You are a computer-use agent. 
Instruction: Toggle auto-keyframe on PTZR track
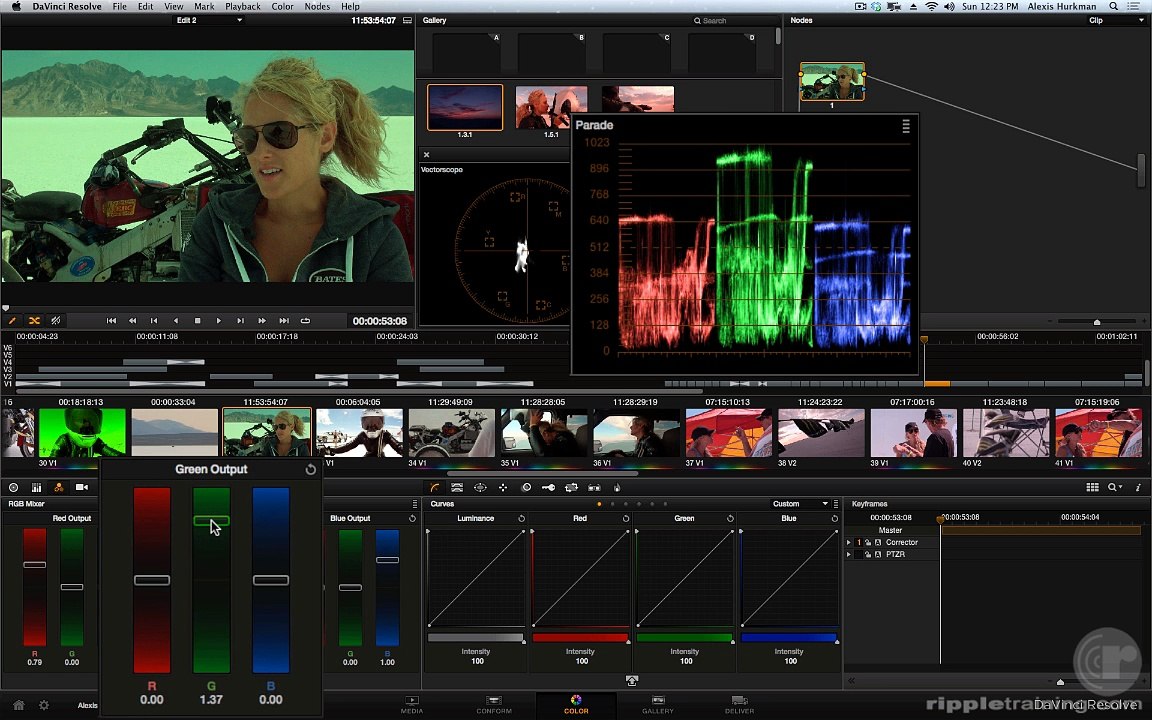877,554
